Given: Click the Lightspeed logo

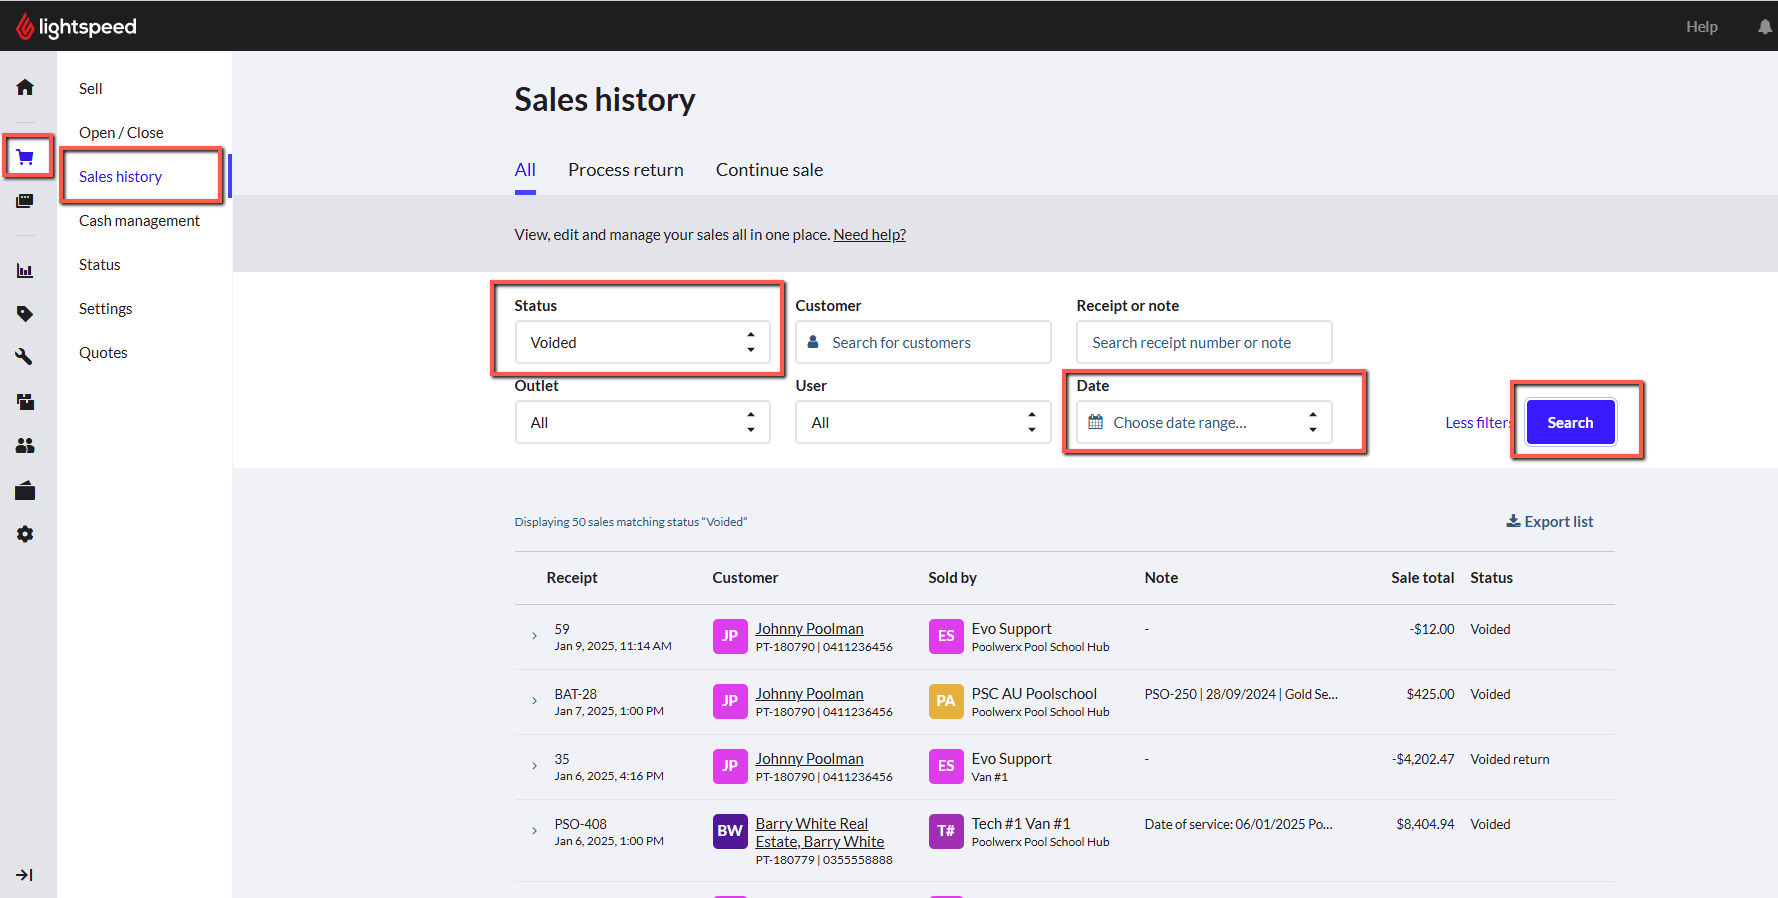Looking at the screenshot, I should [x=76, y=27].
